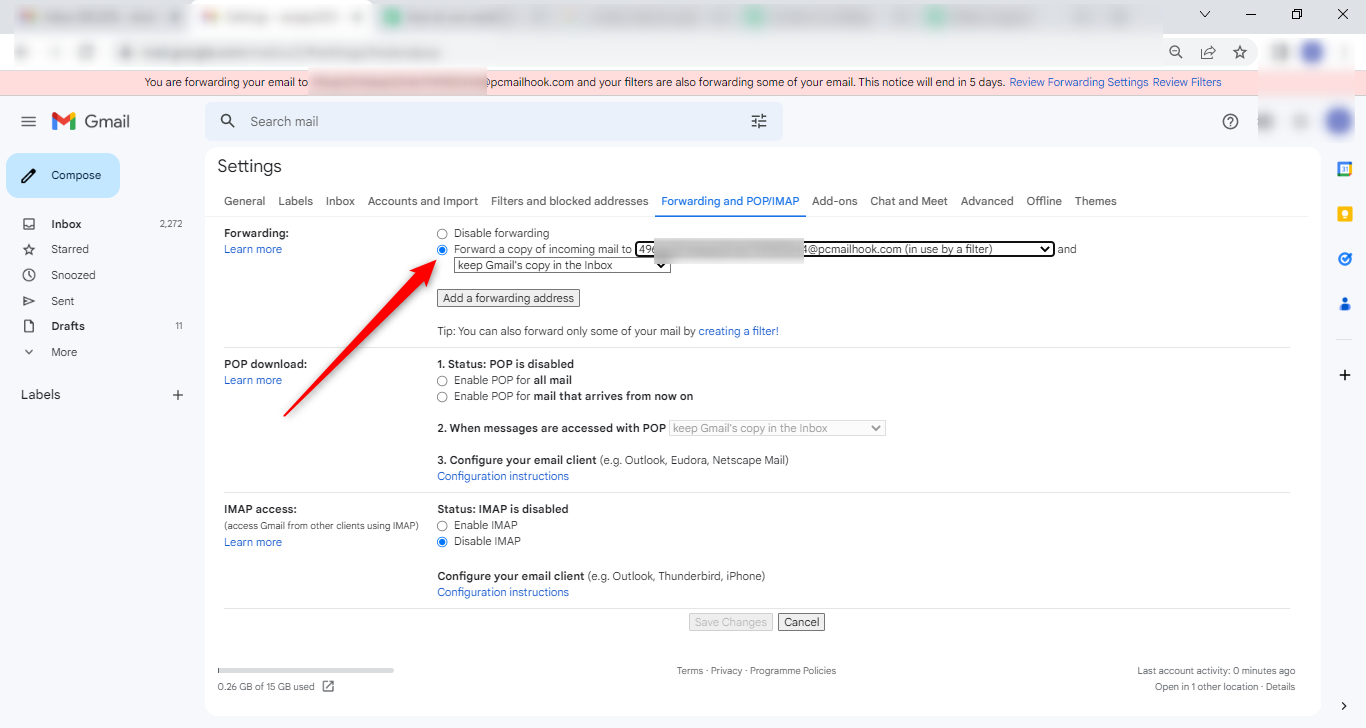Bookmark this page star icon
This screenshot has width=1366, height=728.
coord(1240,52)
